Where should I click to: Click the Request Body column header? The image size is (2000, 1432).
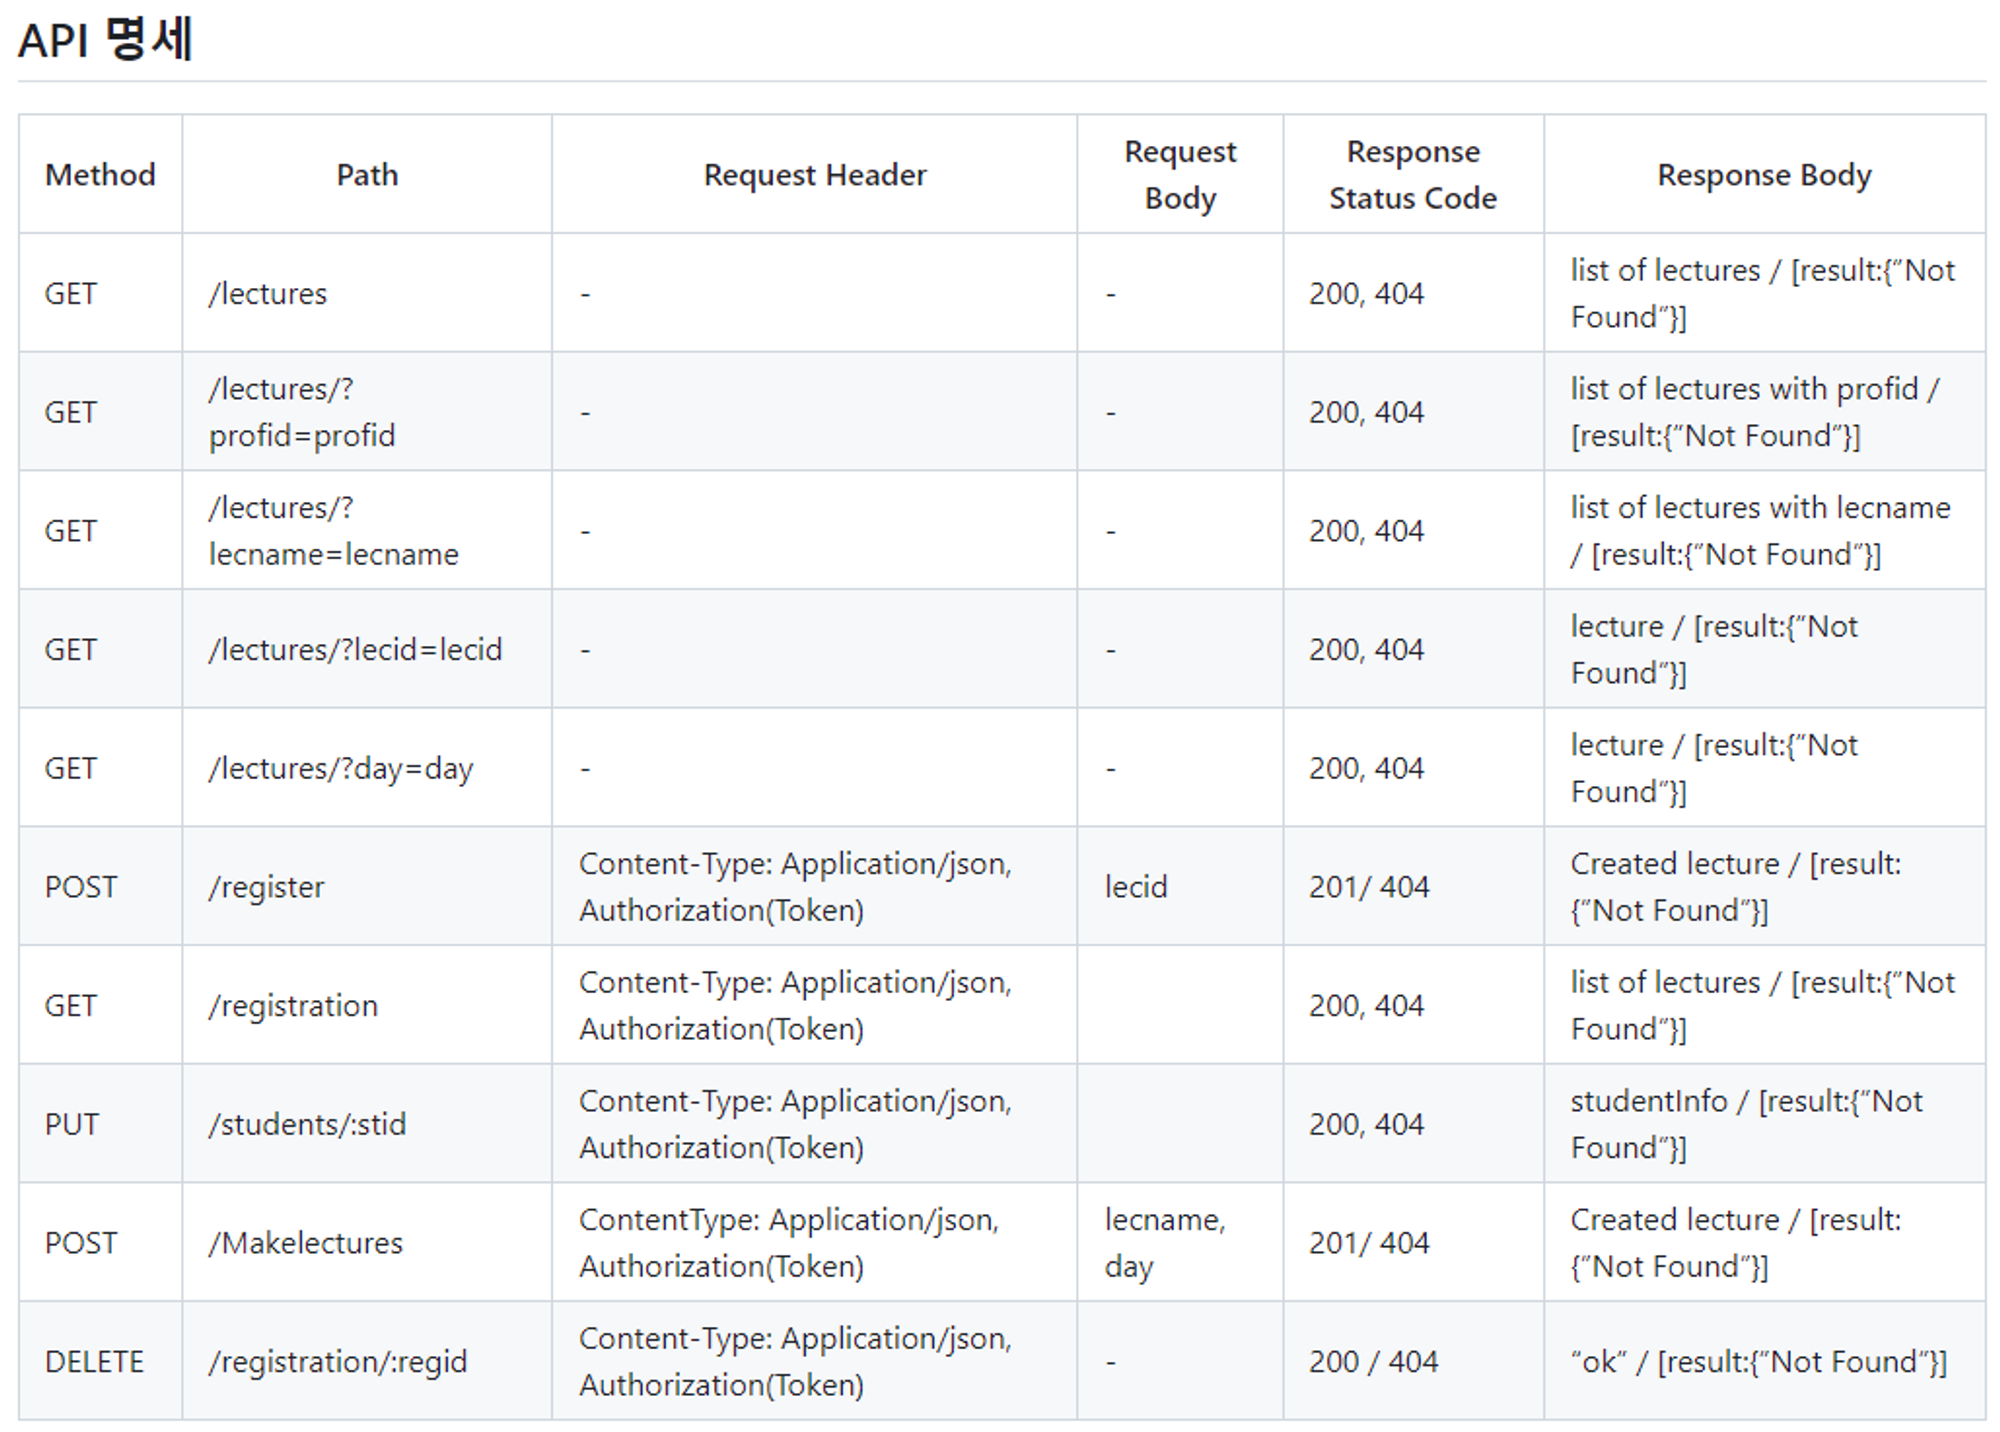(x=1180, y=175)
